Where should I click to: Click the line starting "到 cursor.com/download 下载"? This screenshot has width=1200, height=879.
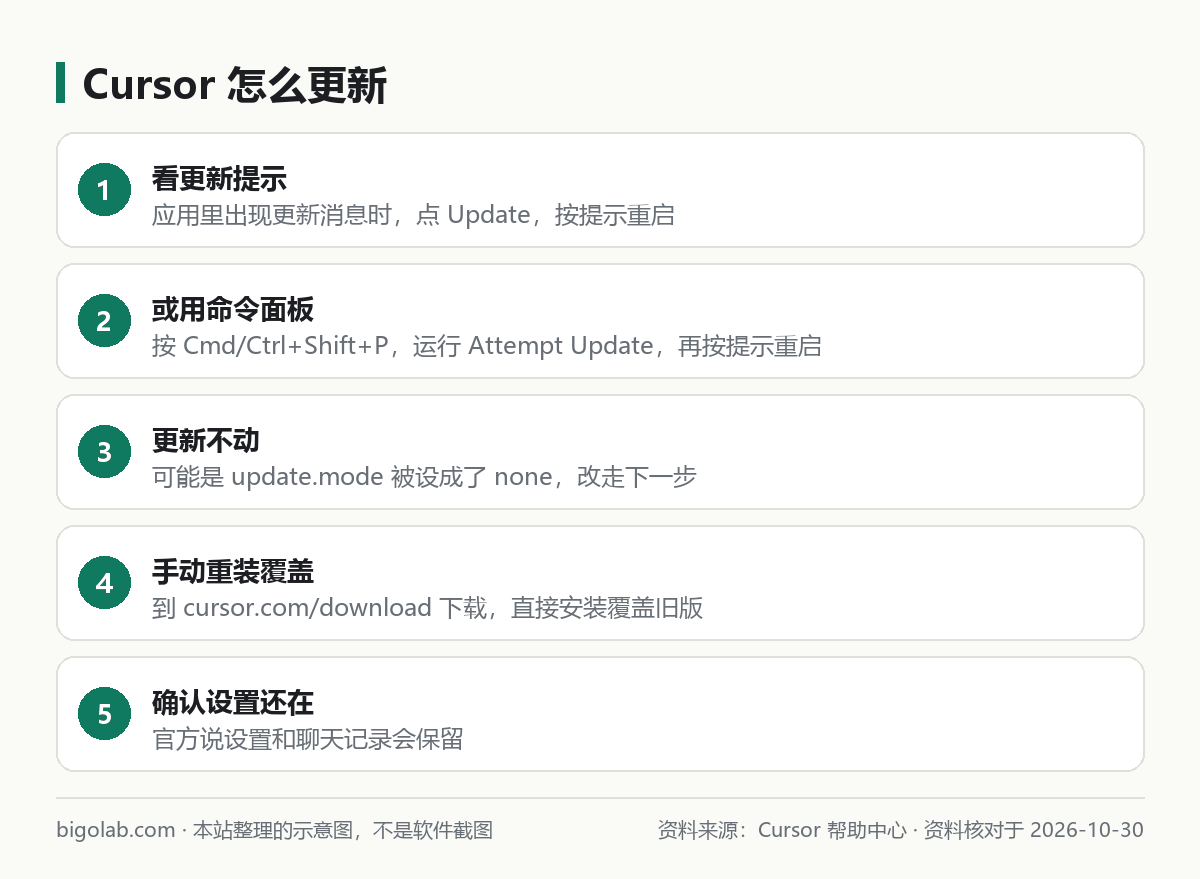click(428, 608)
